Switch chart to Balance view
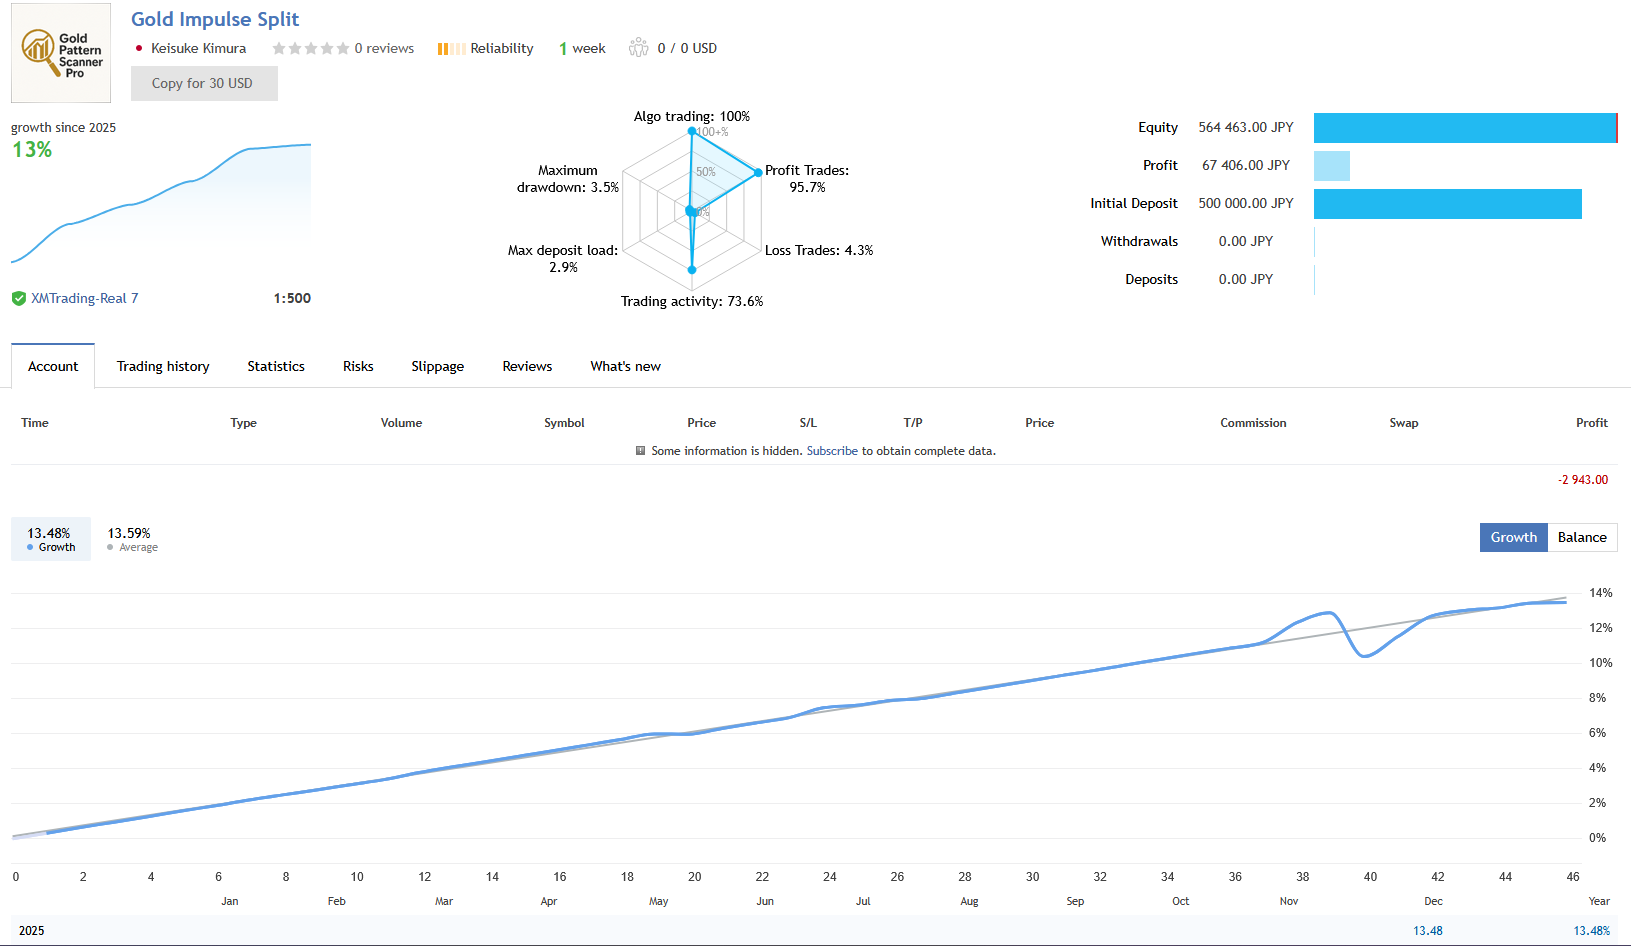Screen dimensions: 1631x946 [1581, 537]
